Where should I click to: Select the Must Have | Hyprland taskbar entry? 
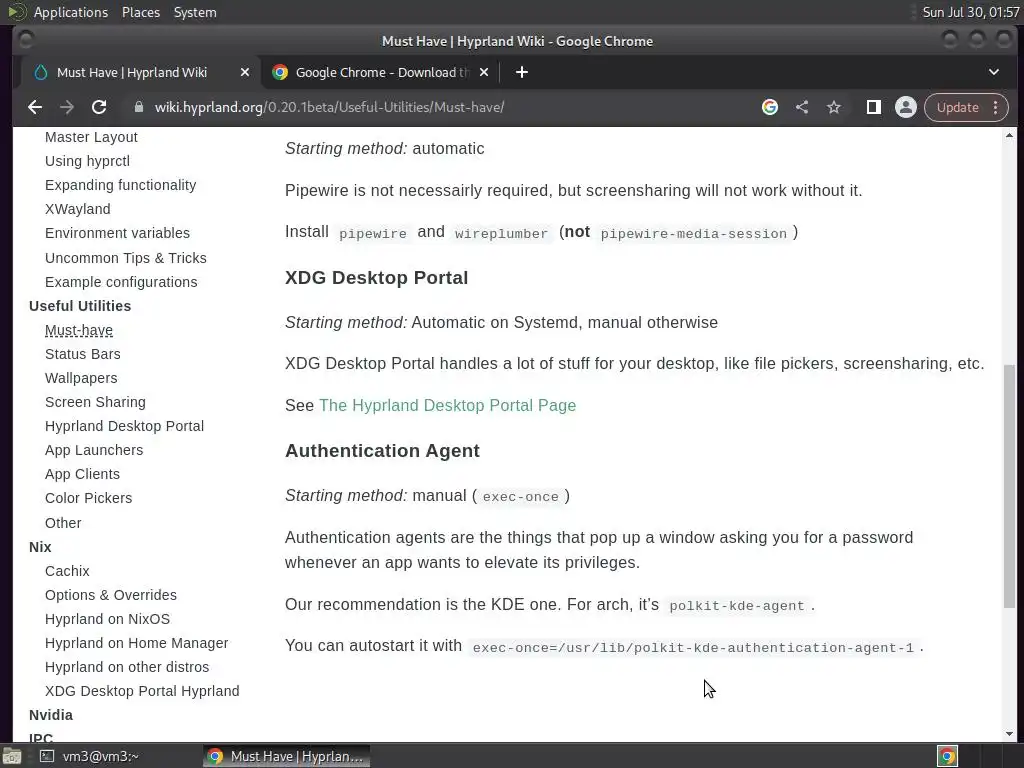pyautogui.click(x=286, y=756)
